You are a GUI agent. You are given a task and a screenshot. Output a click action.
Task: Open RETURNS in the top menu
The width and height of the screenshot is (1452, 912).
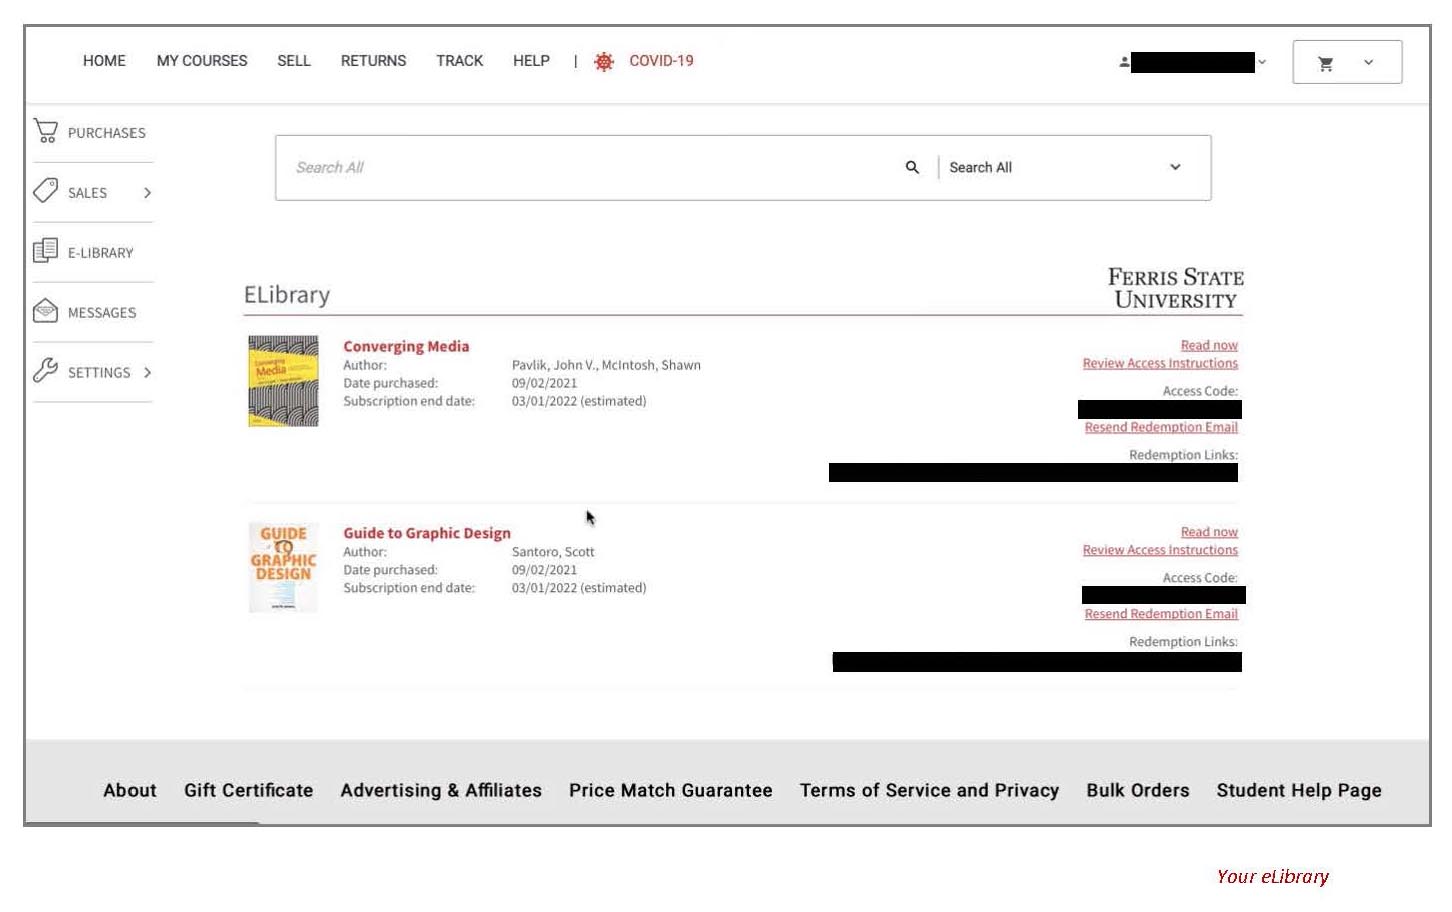[x=373, y=61]
